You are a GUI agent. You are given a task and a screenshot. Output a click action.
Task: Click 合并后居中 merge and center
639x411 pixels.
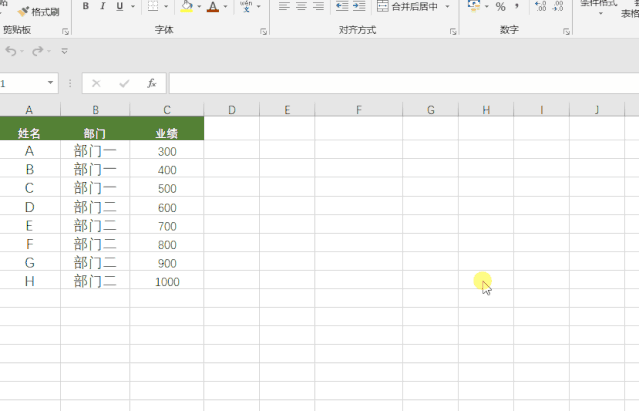[407, 6]
